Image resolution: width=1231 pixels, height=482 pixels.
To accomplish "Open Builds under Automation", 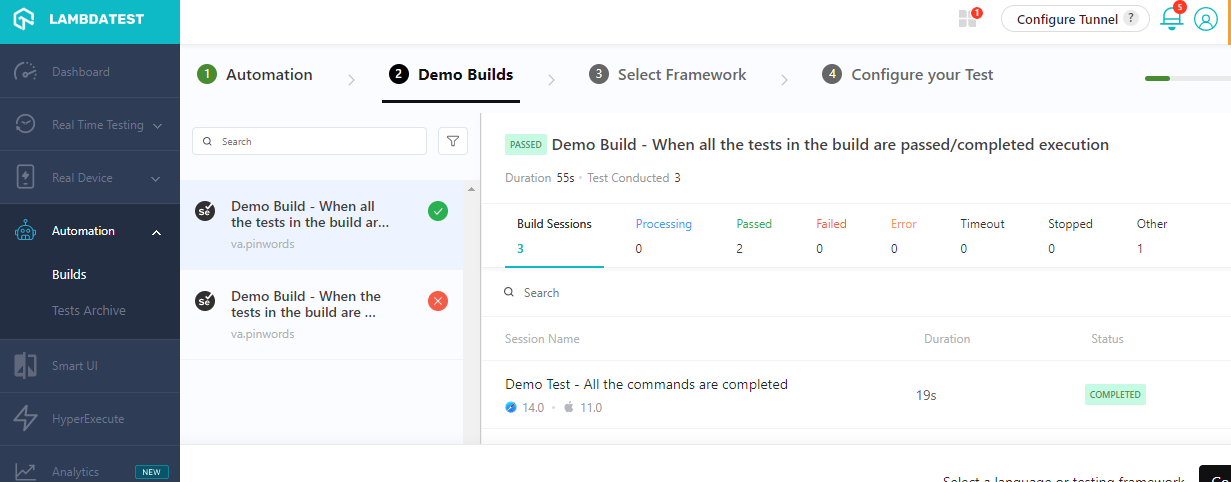I will 69,274.
